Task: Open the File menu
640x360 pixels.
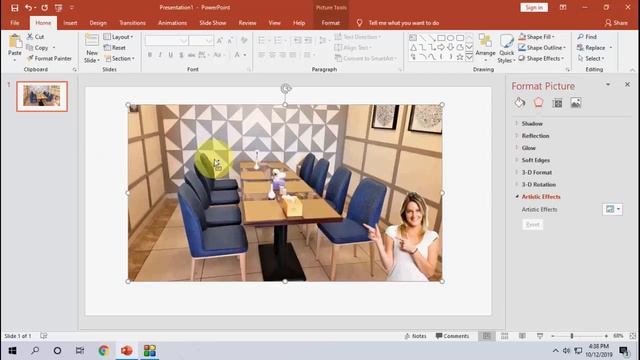Action: [x=15, y=23]
